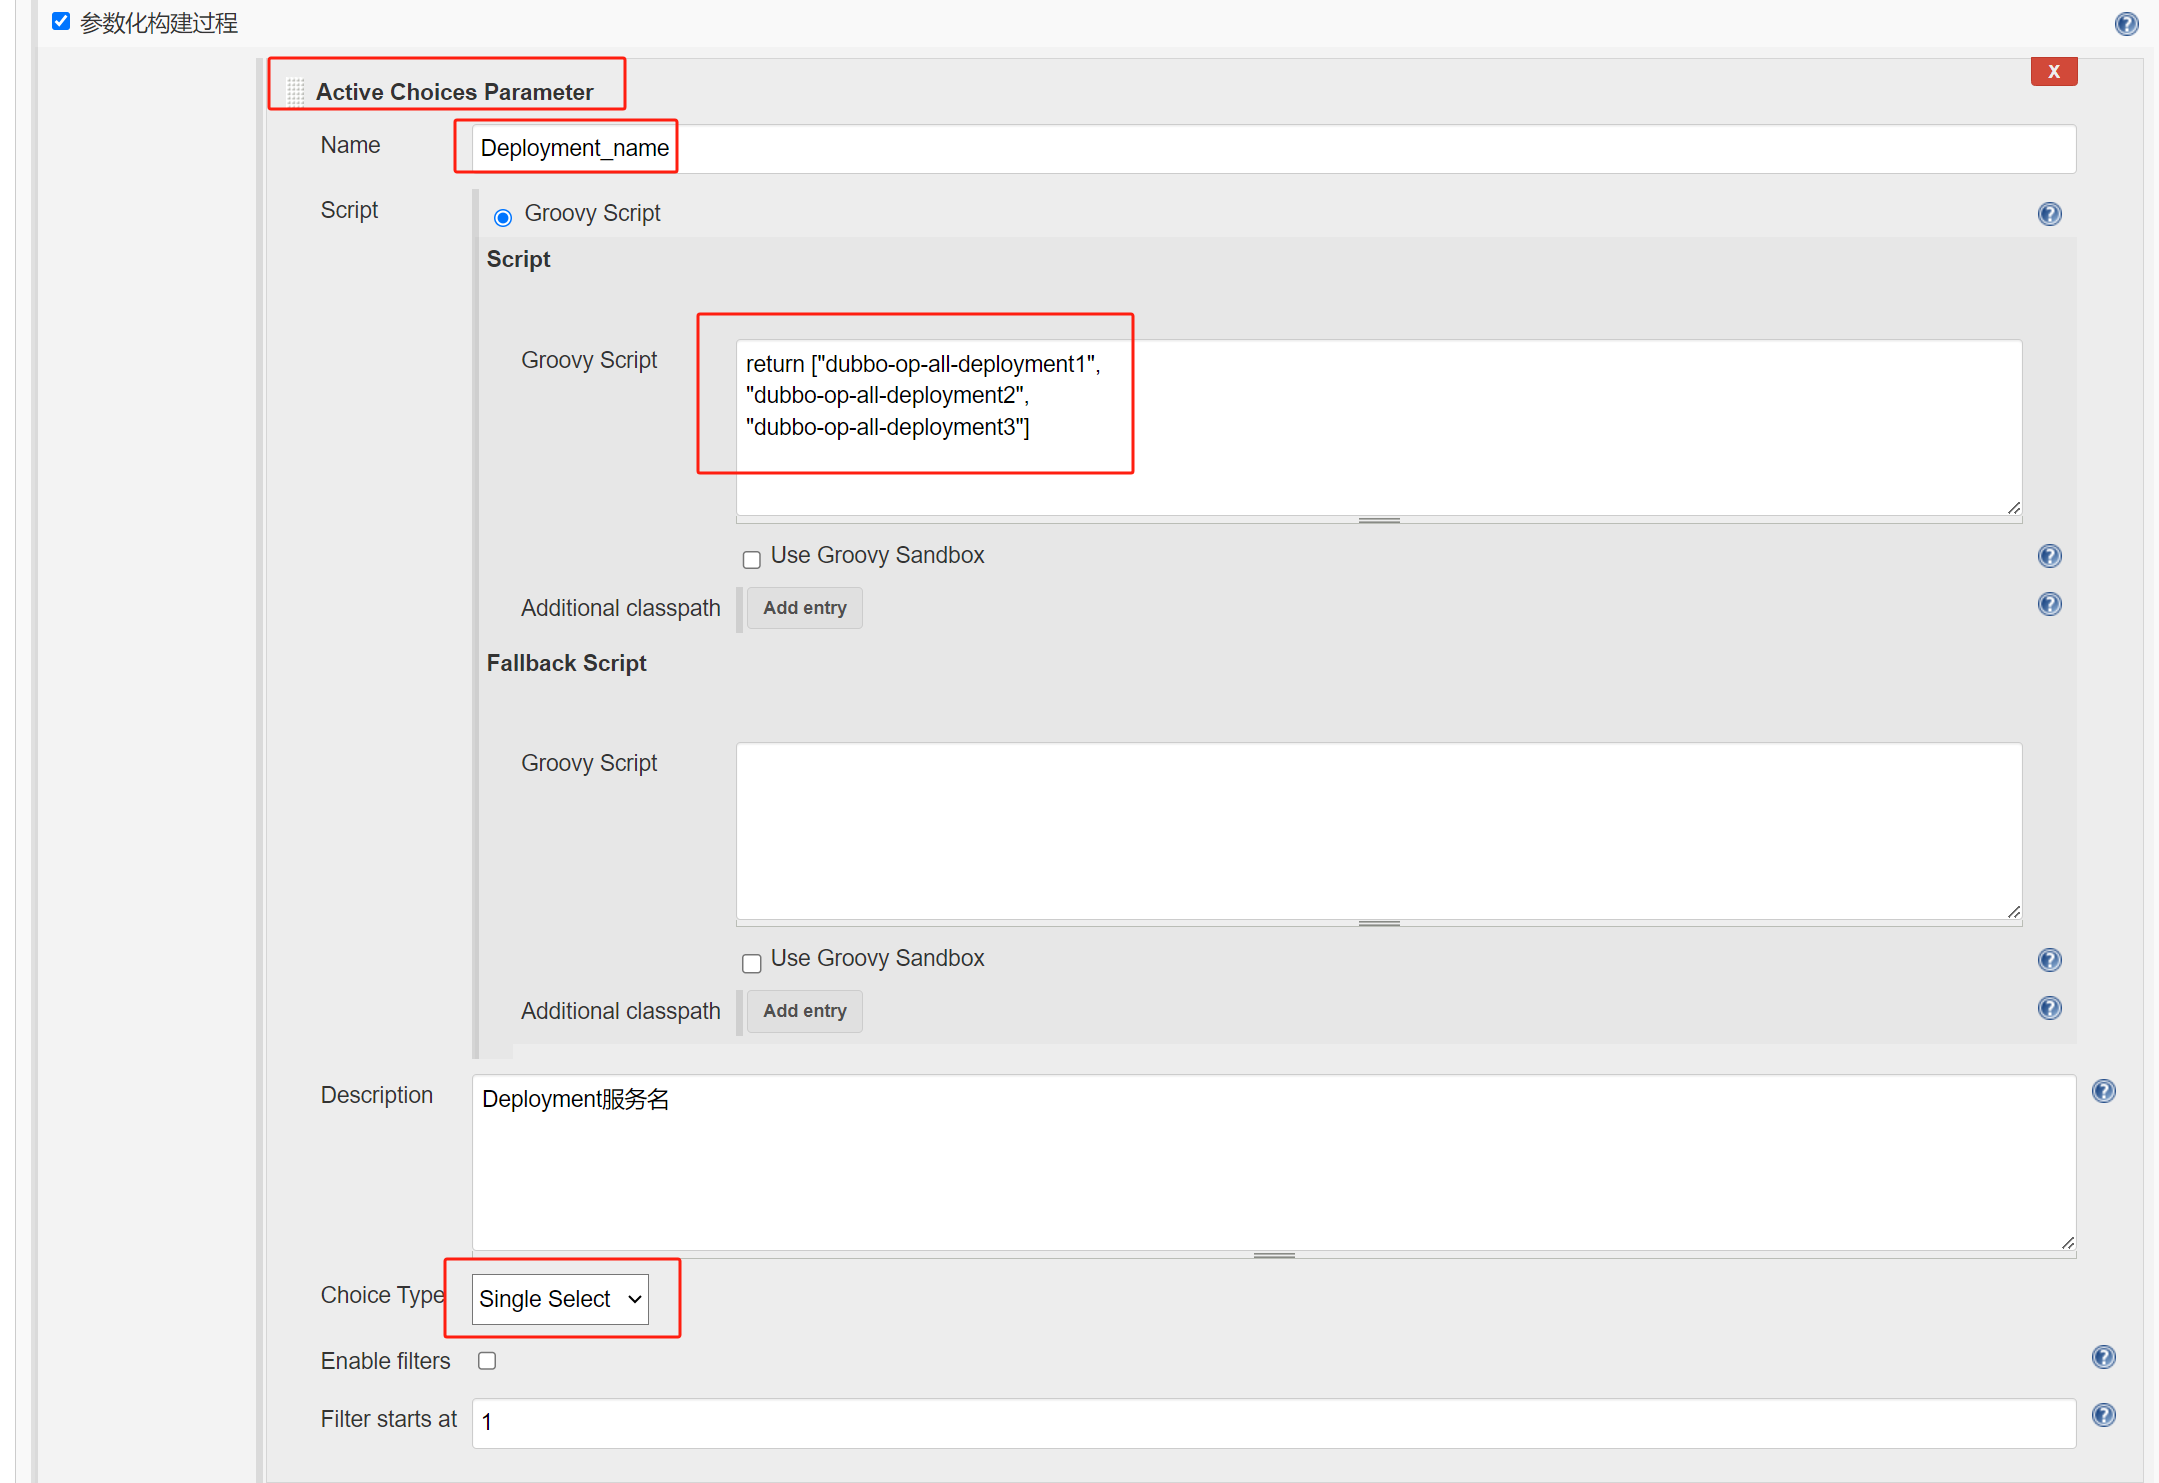Tick the Enable filters checkbox

click(487, 1360)
